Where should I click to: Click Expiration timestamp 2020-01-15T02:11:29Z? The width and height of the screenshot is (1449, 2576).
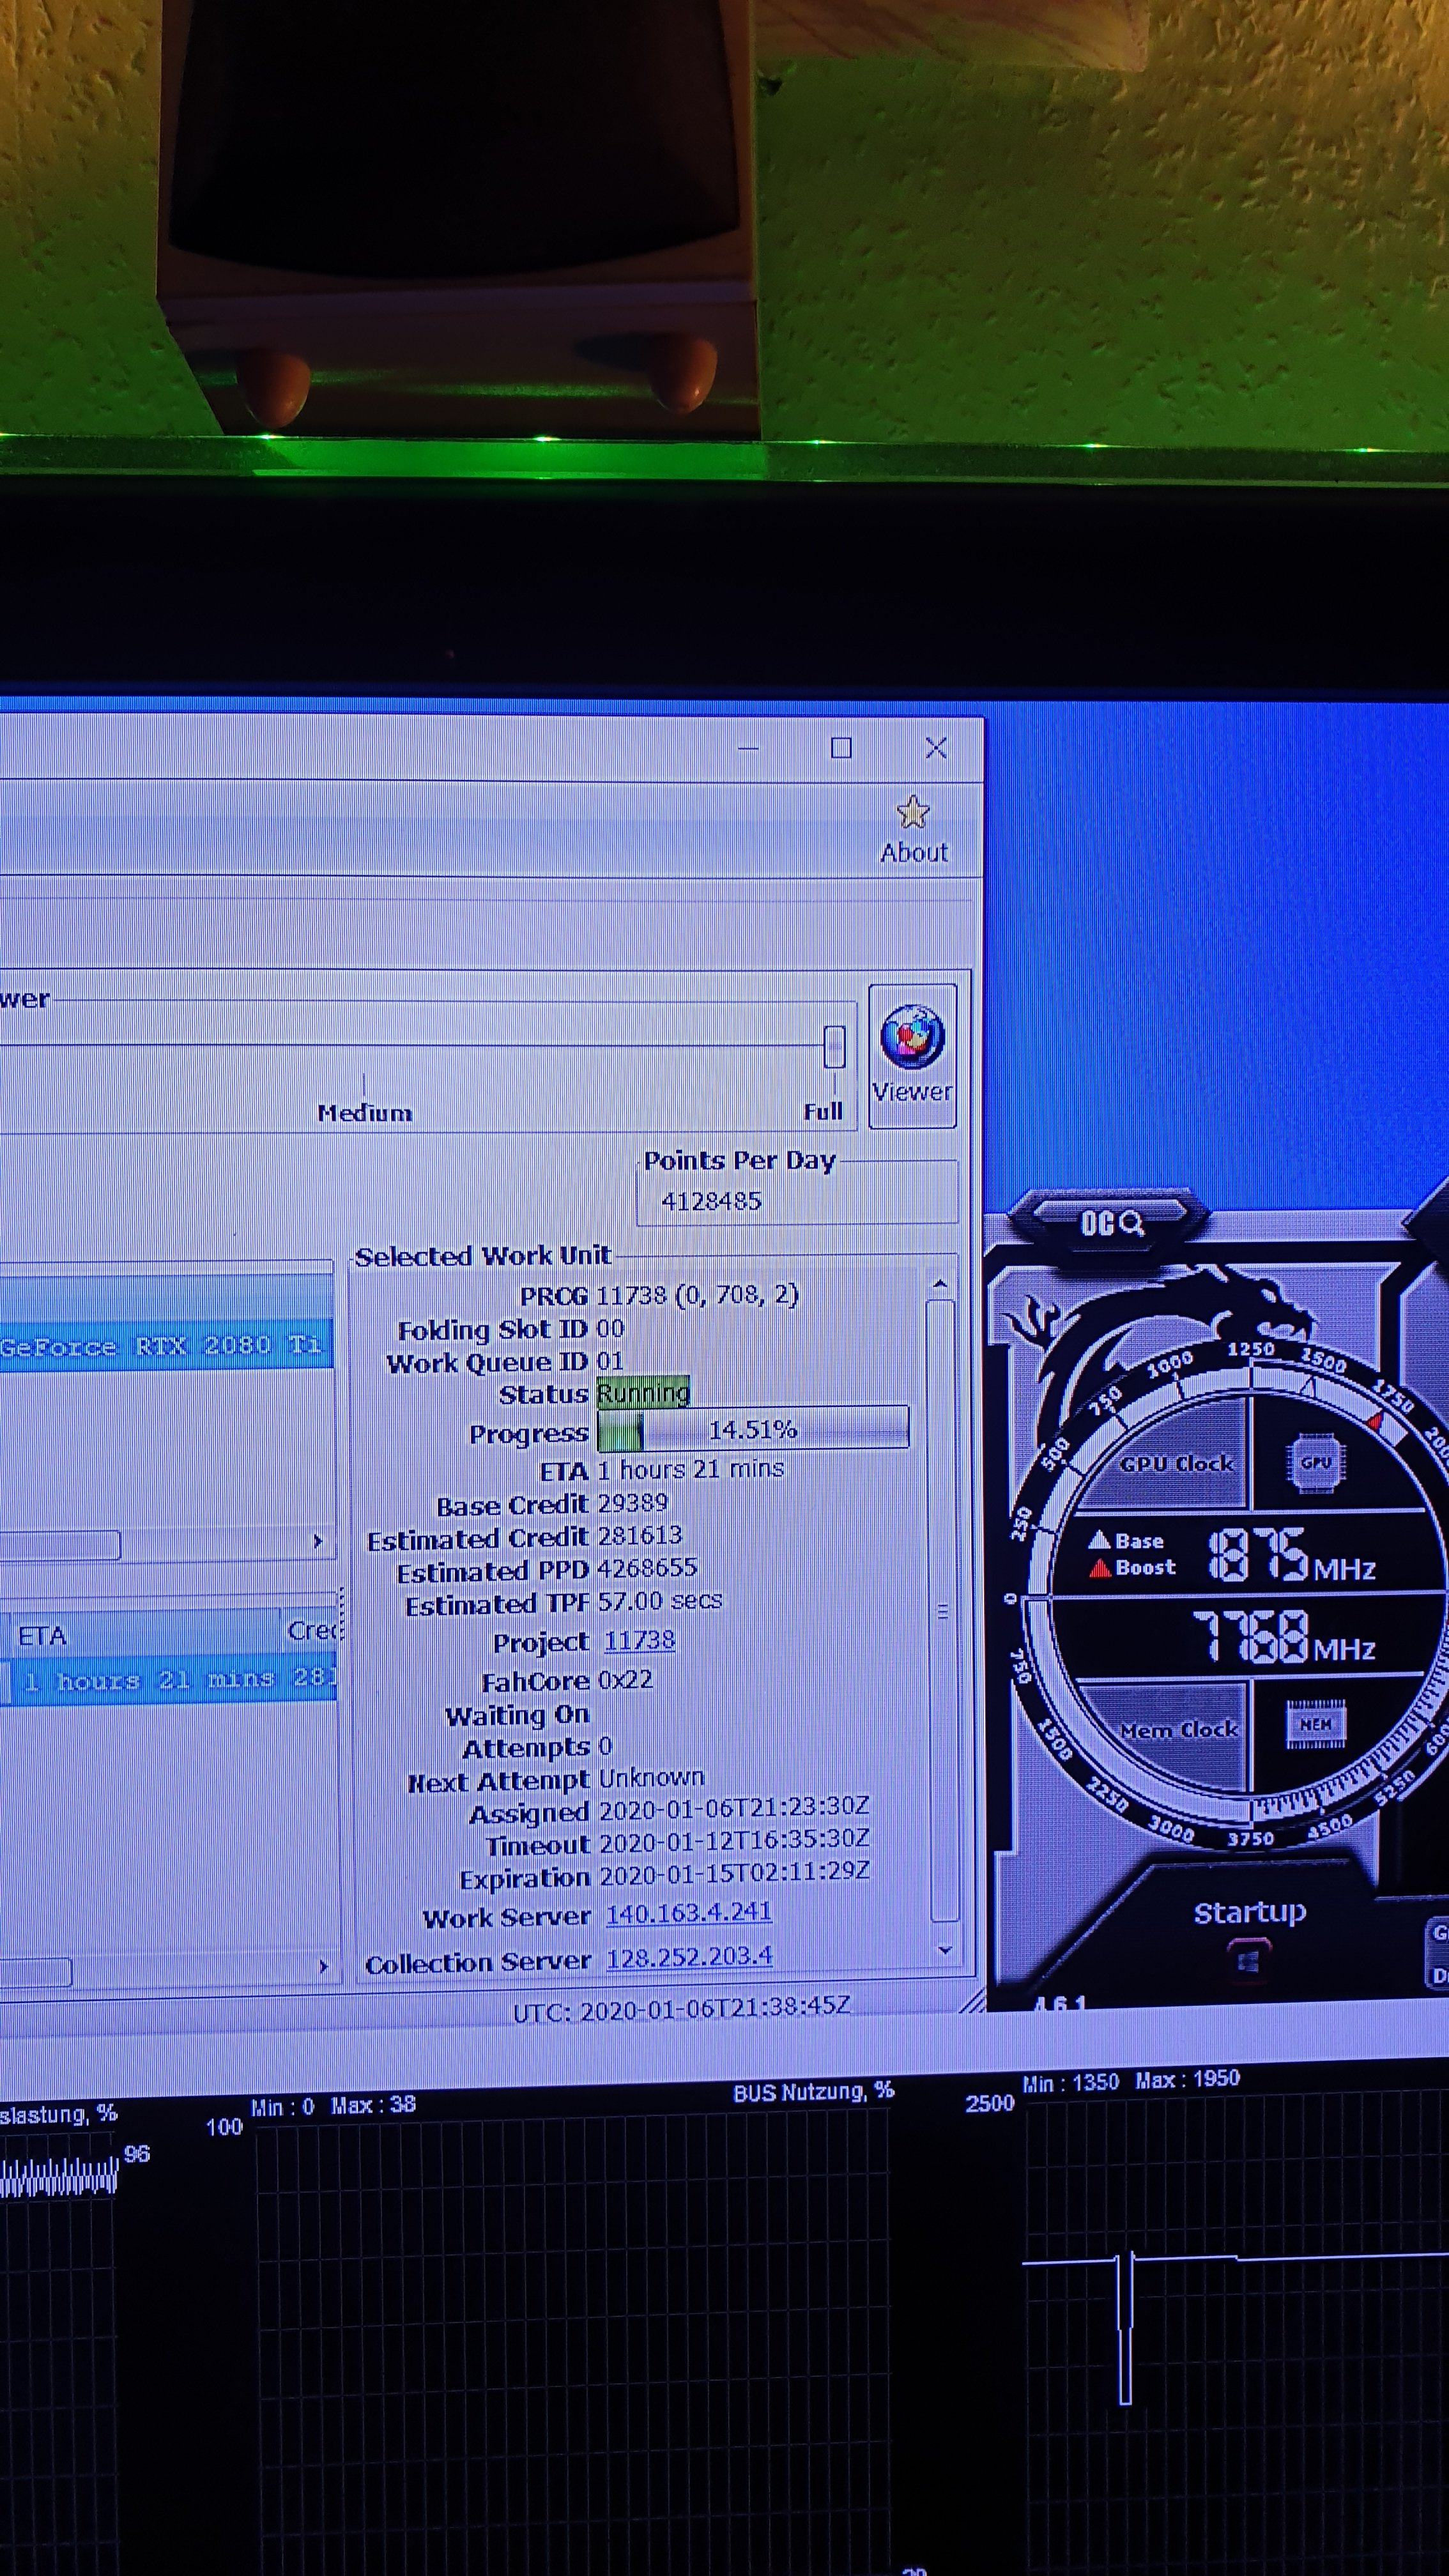pos(734,1872)
